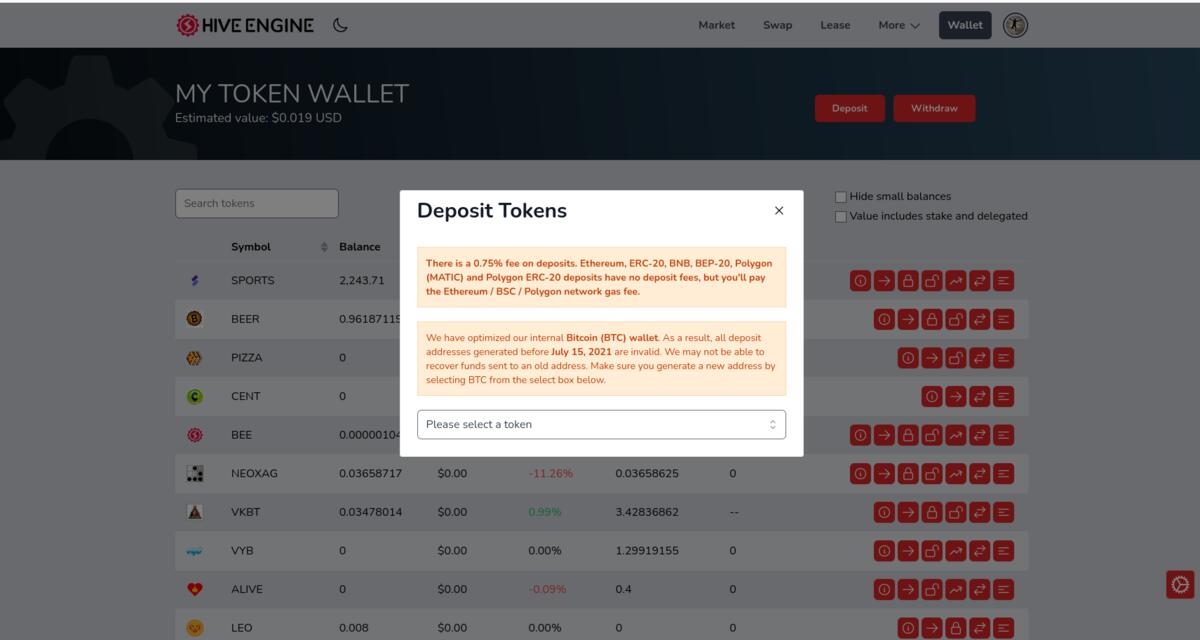Click the NEOXAG token logo icon
The image size is (1200, 640).
point(195,473)
